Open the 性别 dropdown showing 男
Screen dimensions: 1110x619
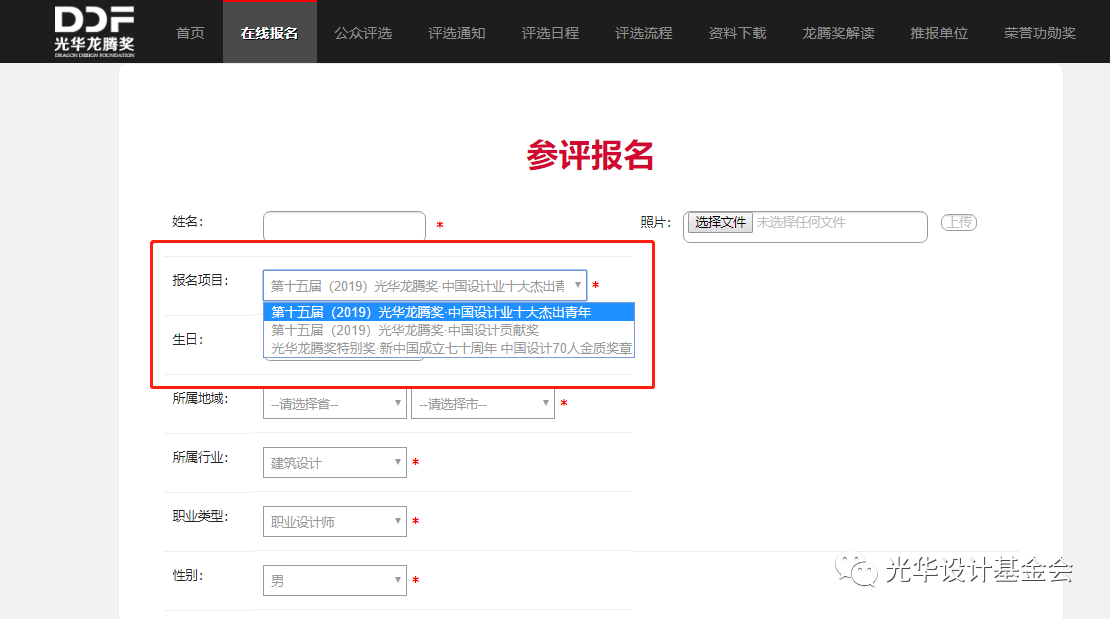pyautogui.click(x=335, y=581)
